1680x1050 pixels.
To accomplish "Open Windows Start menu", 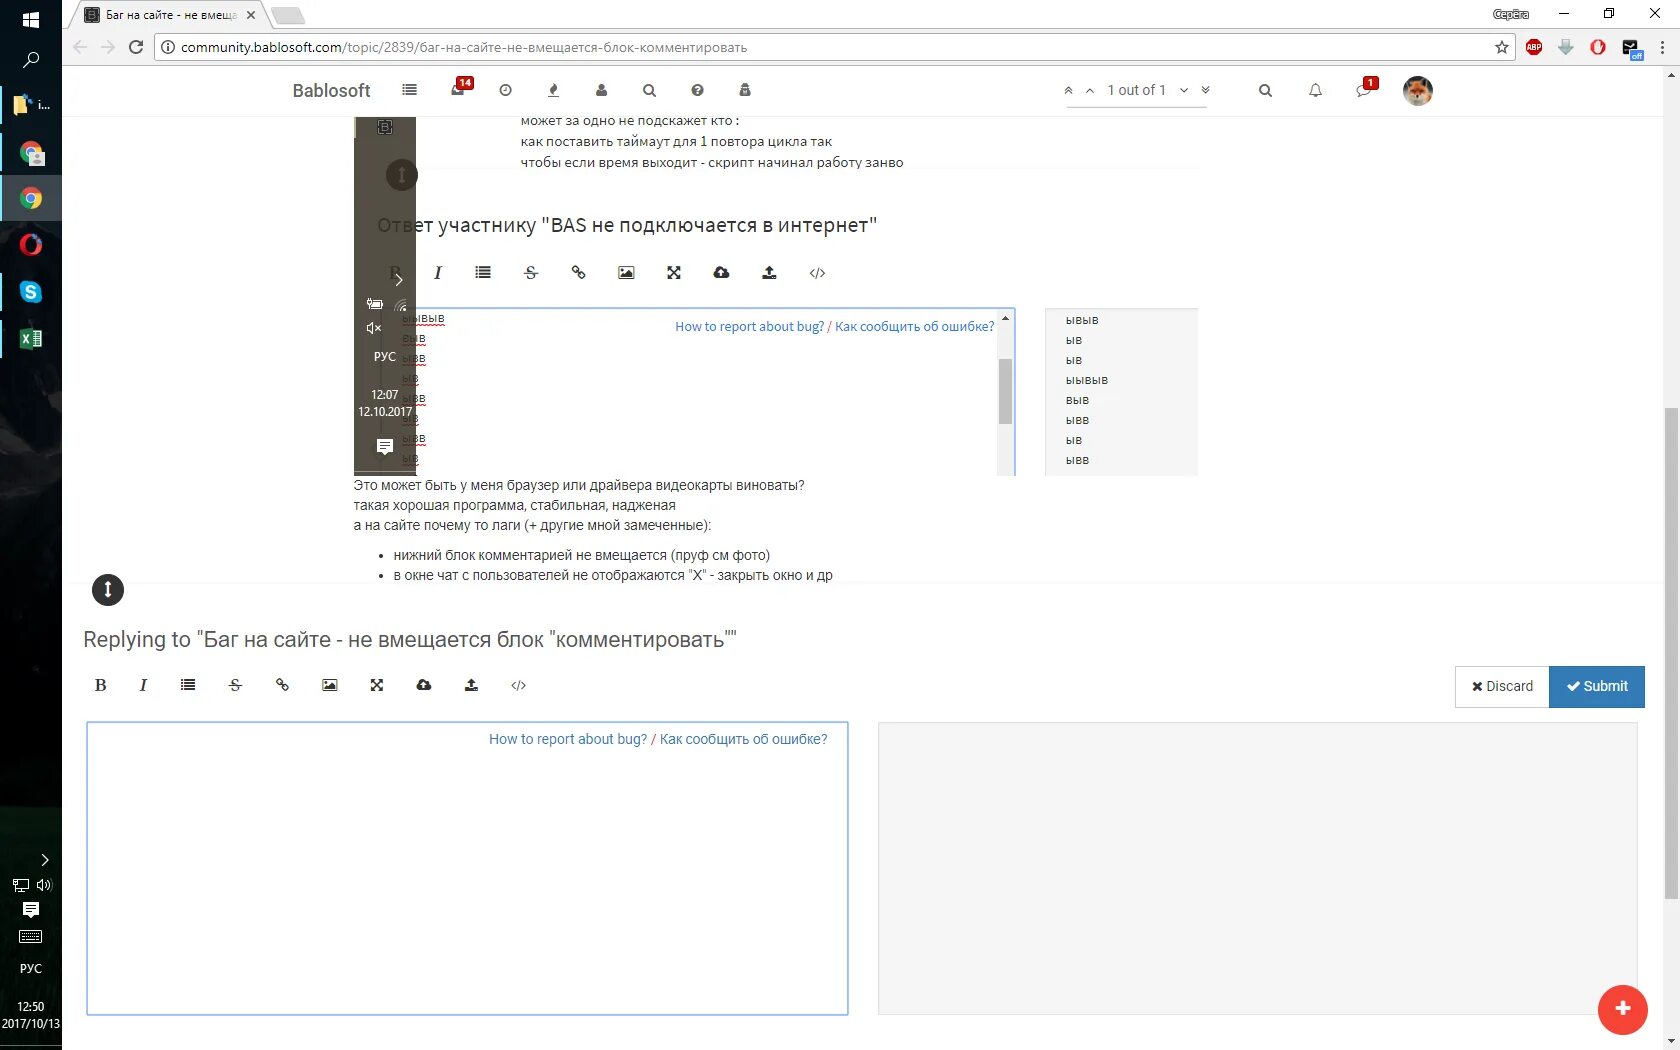I will (31, 20).
